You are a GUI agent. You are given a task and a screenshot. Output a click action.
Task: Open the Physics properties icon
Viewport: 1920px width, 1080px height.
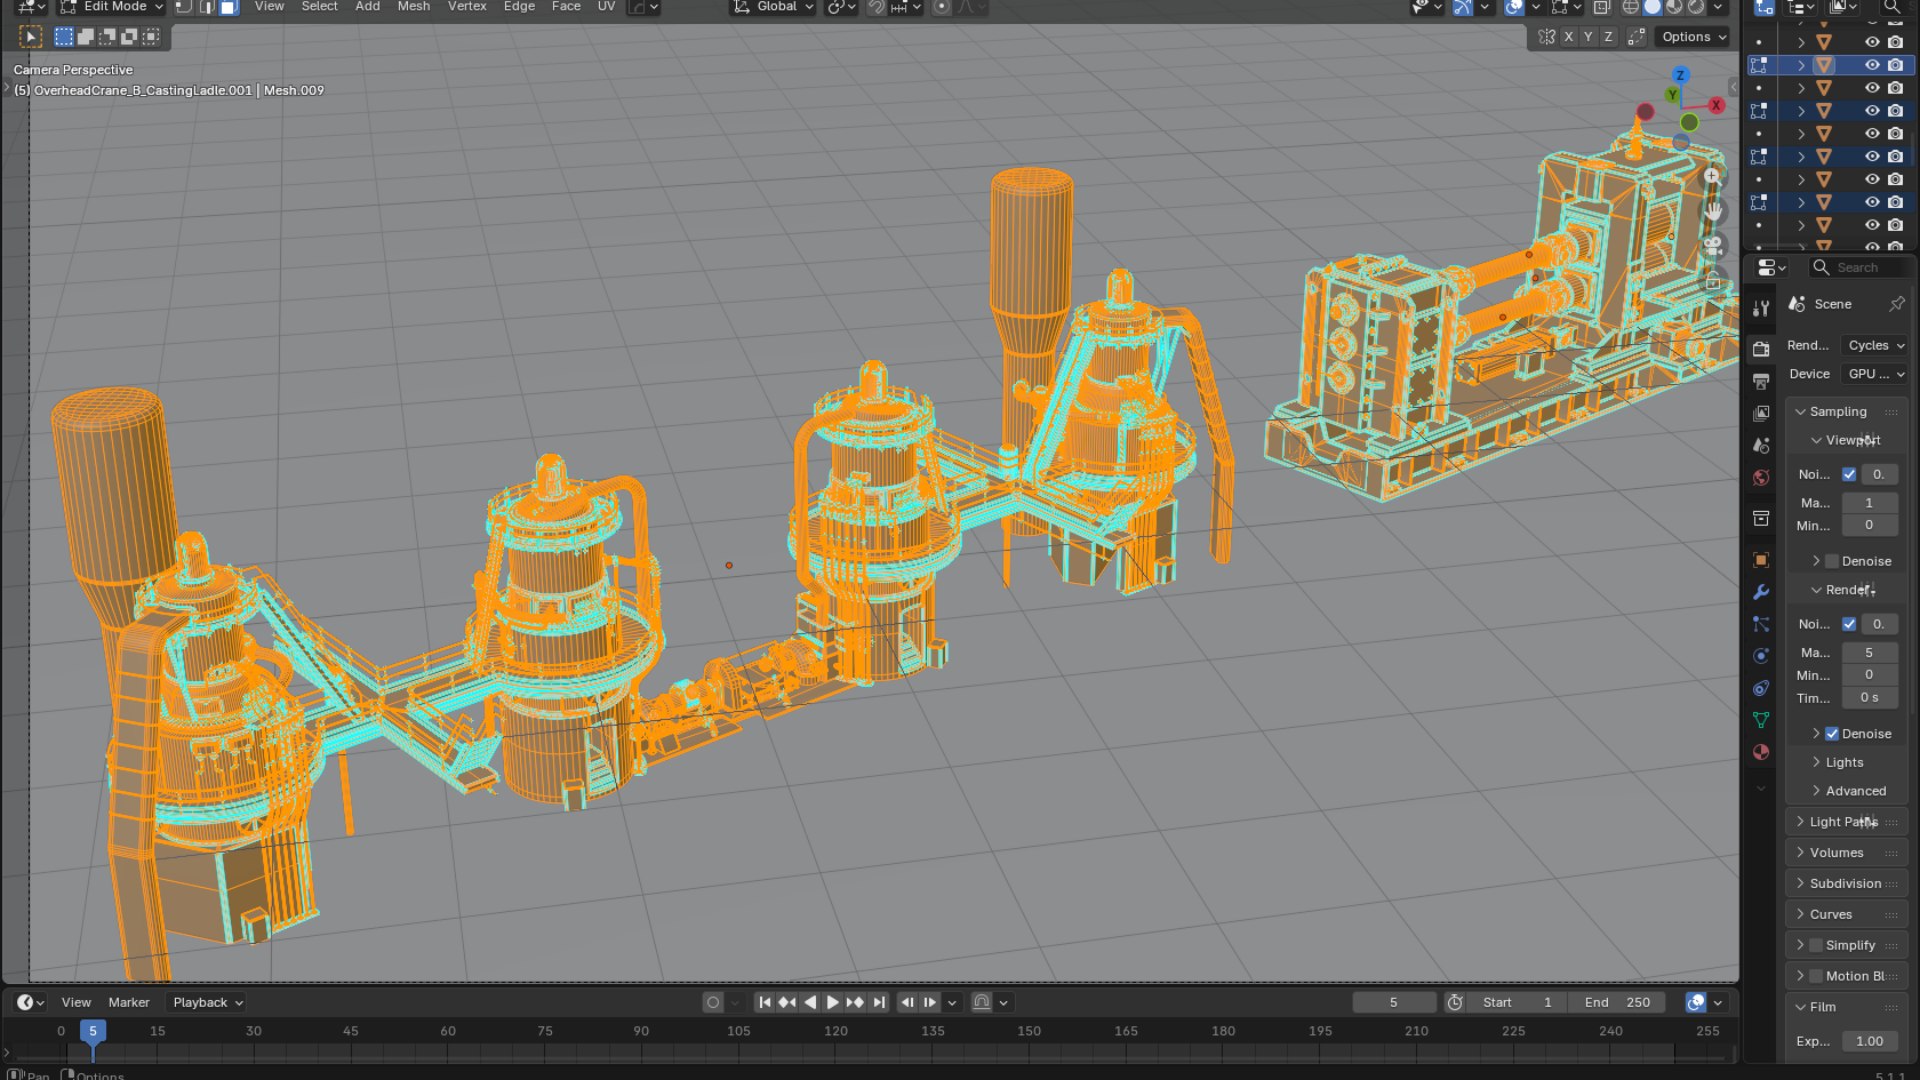pyautogui.click(x=1761, y=656)
